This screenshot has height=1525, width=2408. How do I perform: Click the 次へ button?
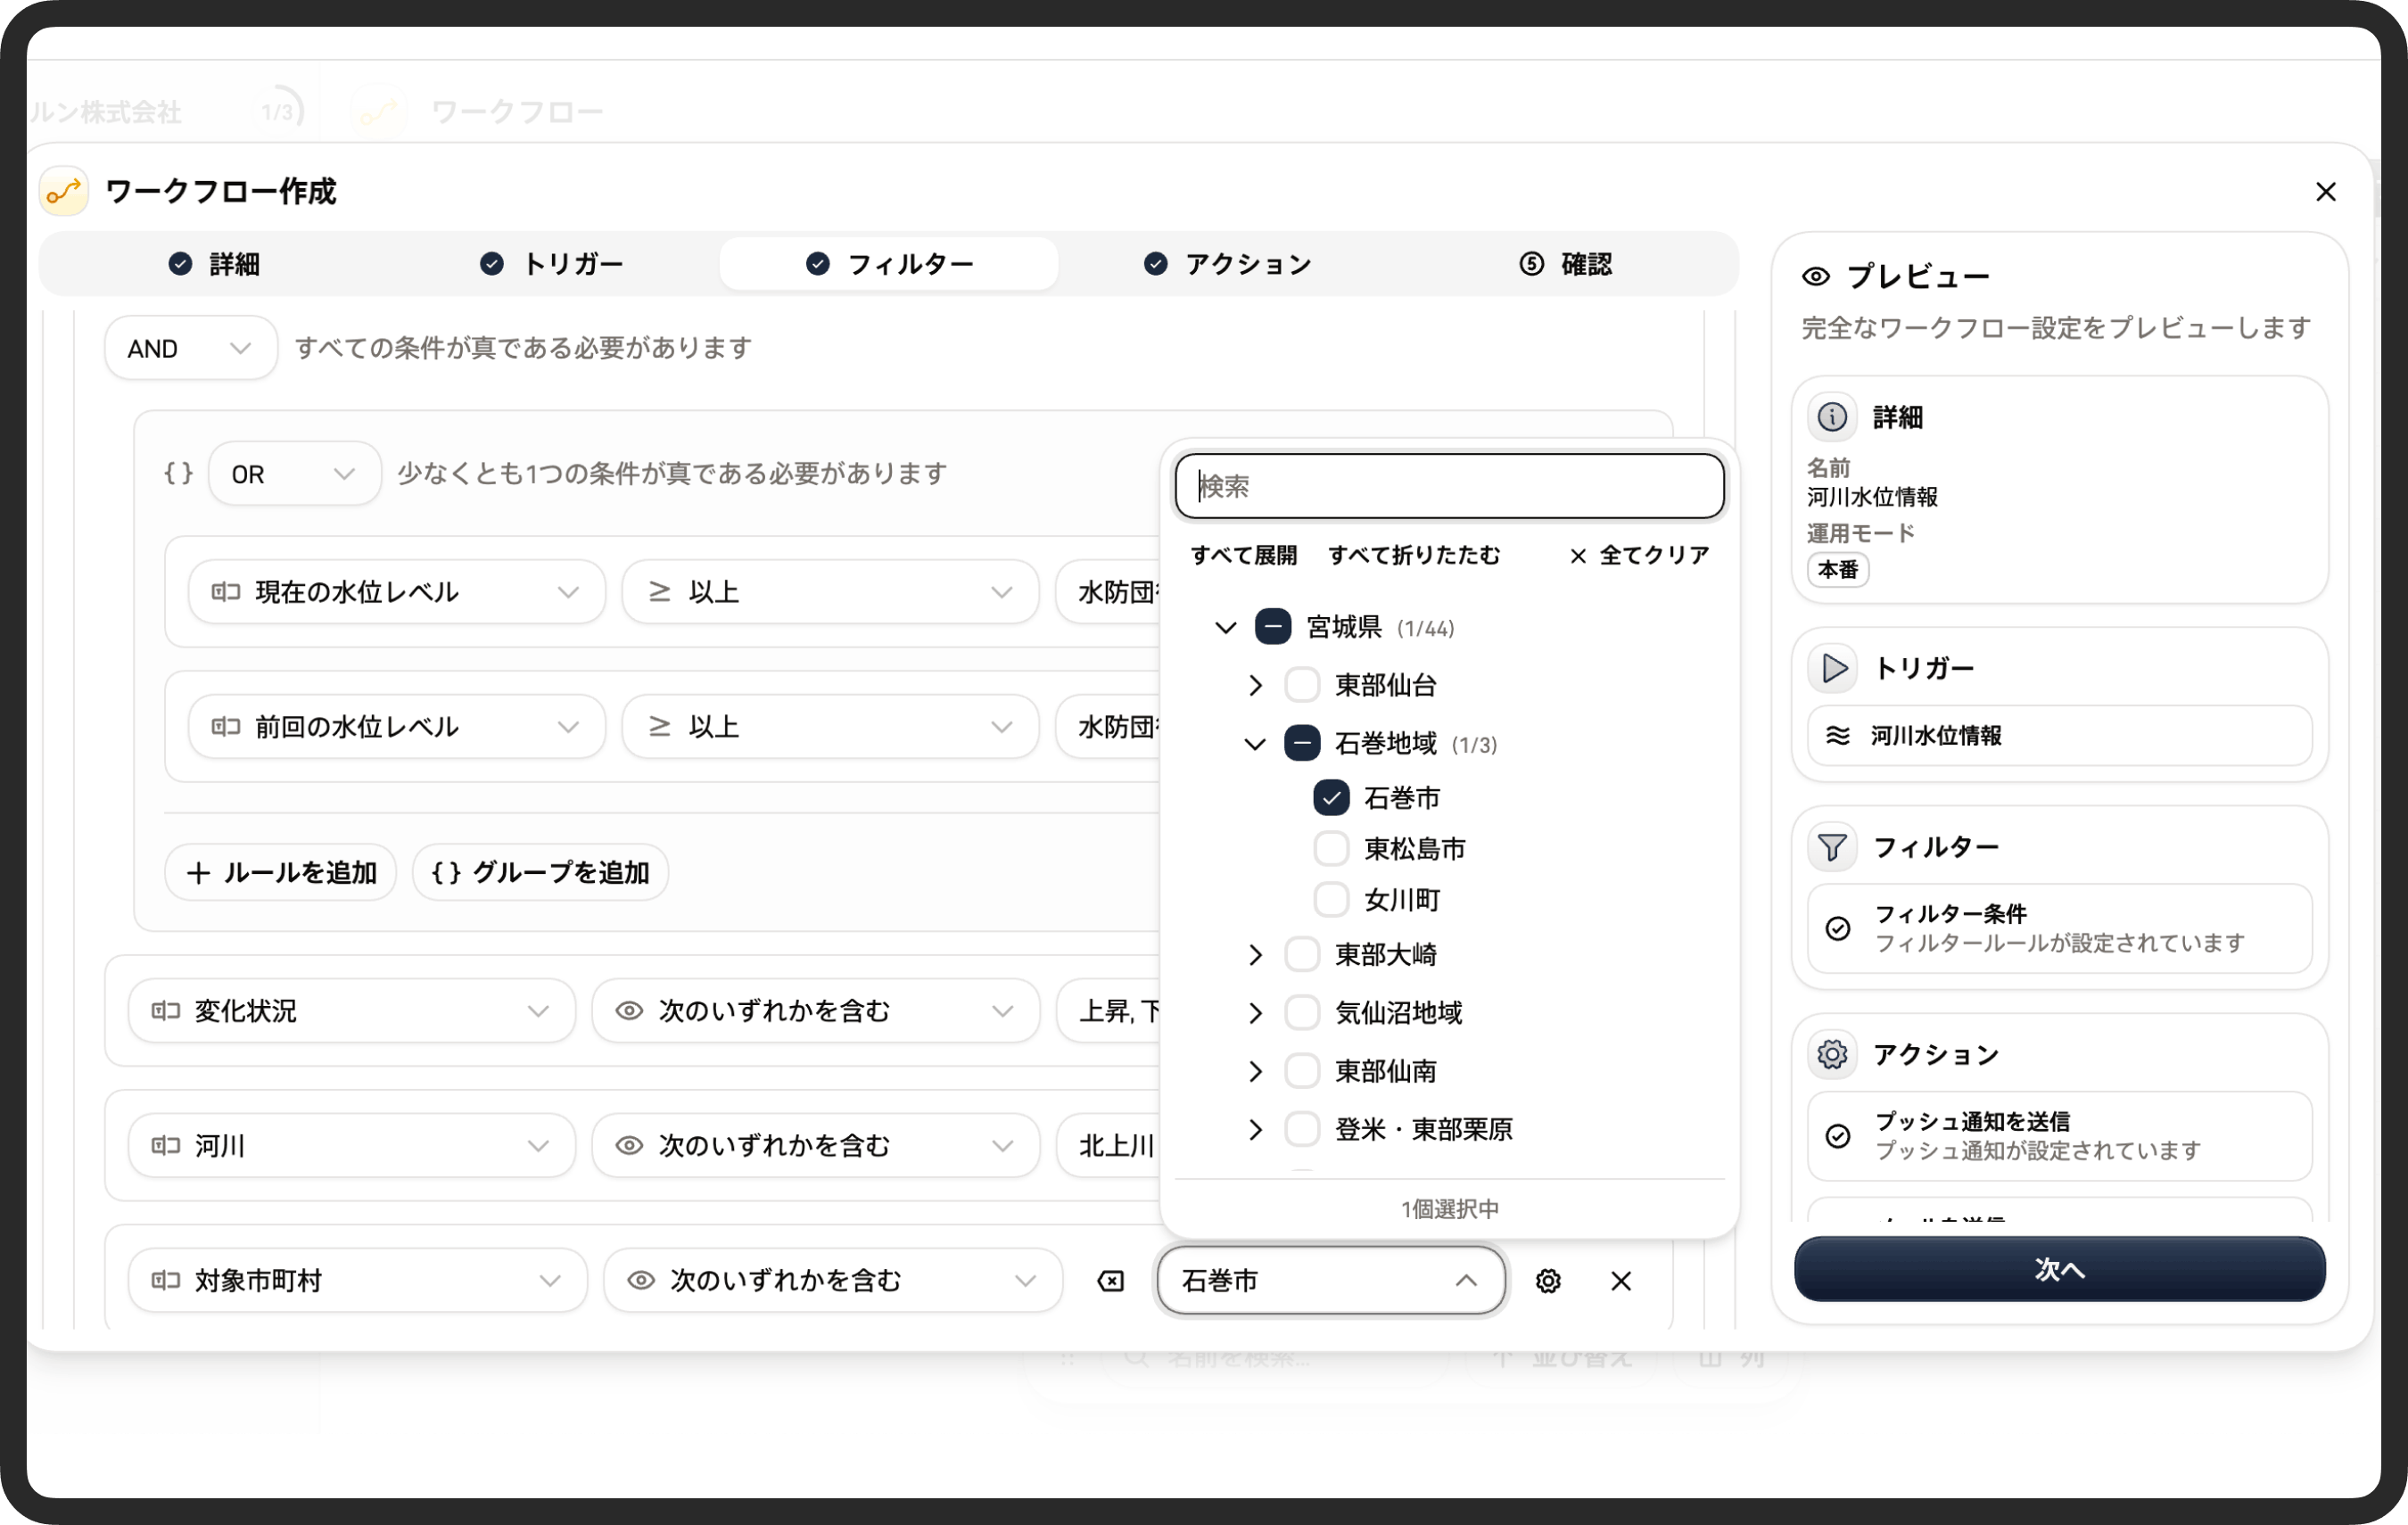(x=2059, y=1269)
